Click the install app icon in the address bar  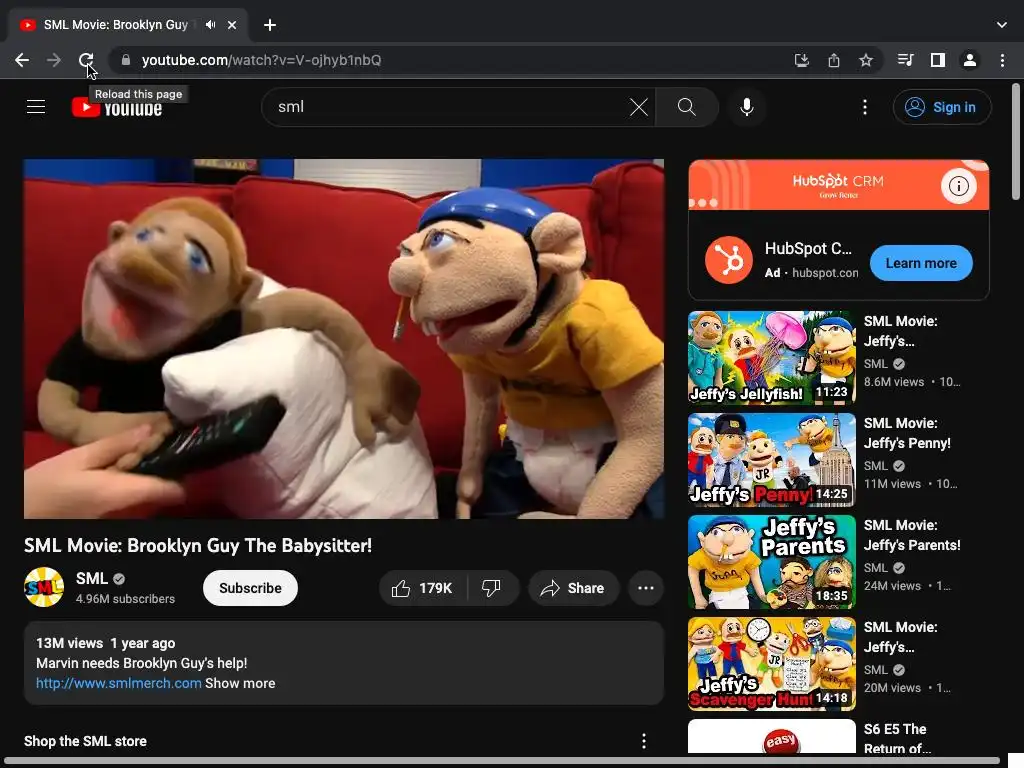[x=801, y=60]
